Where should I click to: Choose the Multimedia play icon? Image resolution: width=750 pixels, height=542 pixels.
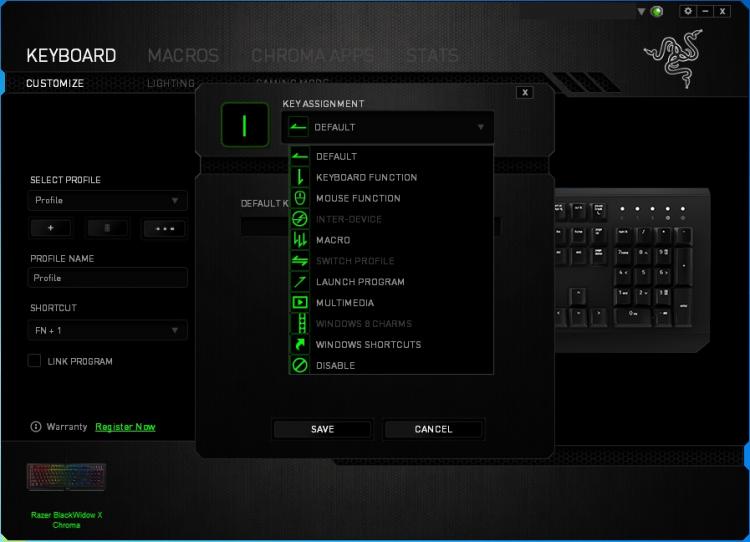(x=300, y=302)
